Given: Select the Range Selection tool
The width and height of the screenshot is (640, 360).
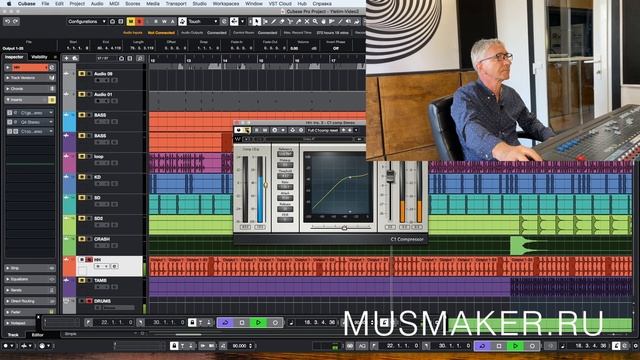Looking at the screenshot, I should (x=265, y=22).
